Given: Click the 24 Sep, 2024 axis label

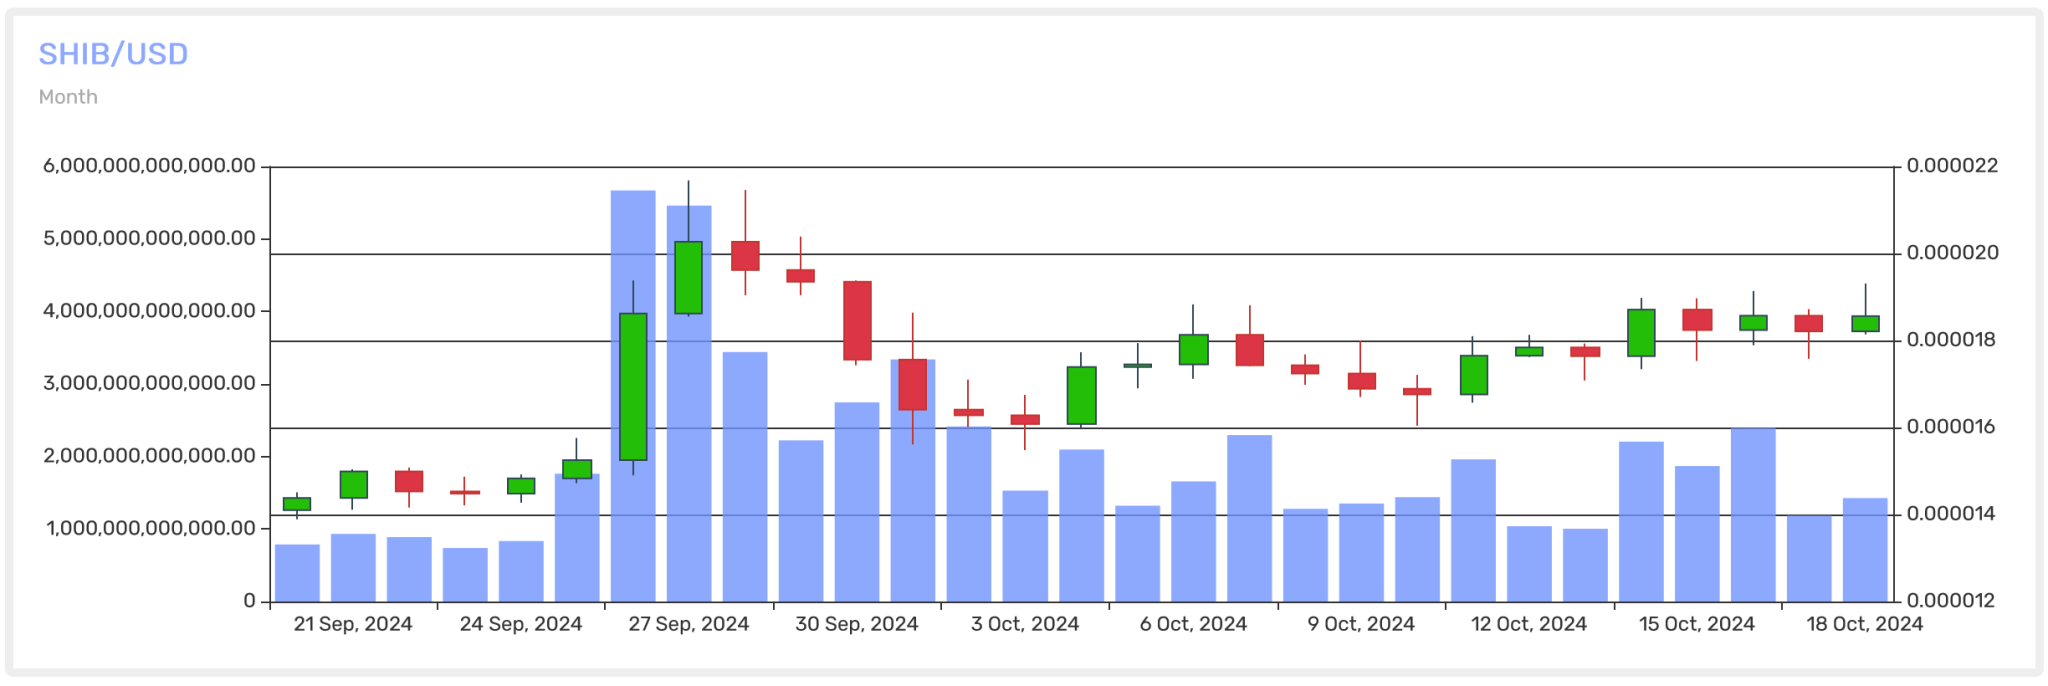Looking at the screenshot, I should click(521, 624).
